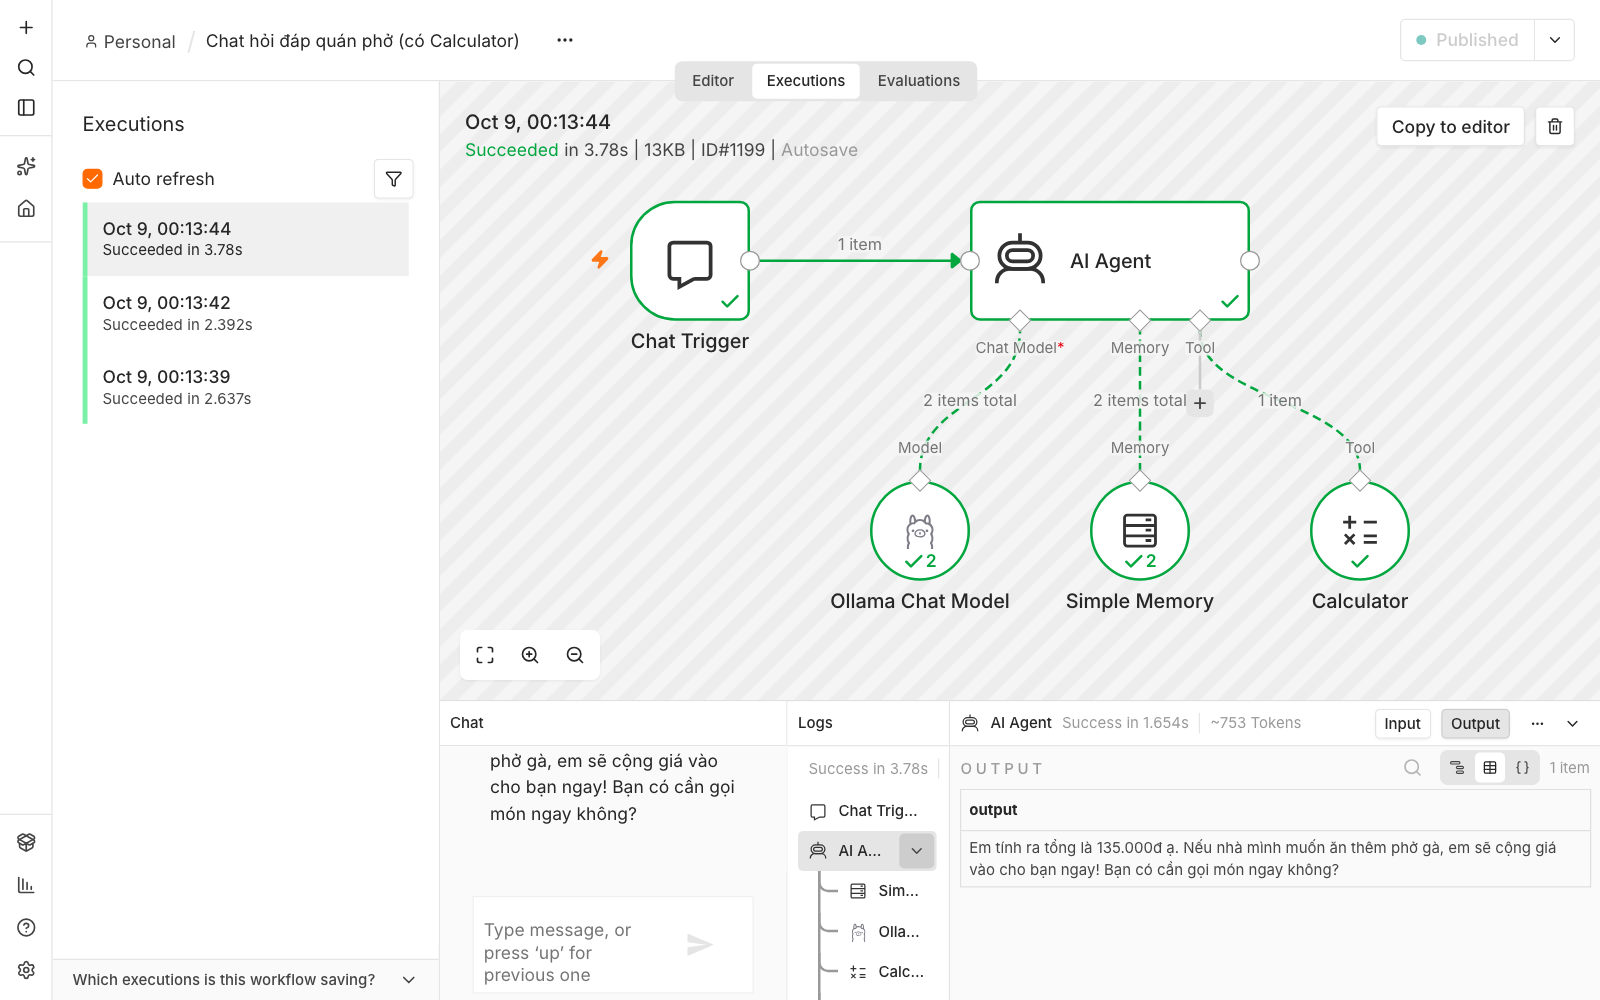The width and height of the screenshot is (1600, 1000).
Task: Open the Personal project breadcrumb
Action: [130, 42]
